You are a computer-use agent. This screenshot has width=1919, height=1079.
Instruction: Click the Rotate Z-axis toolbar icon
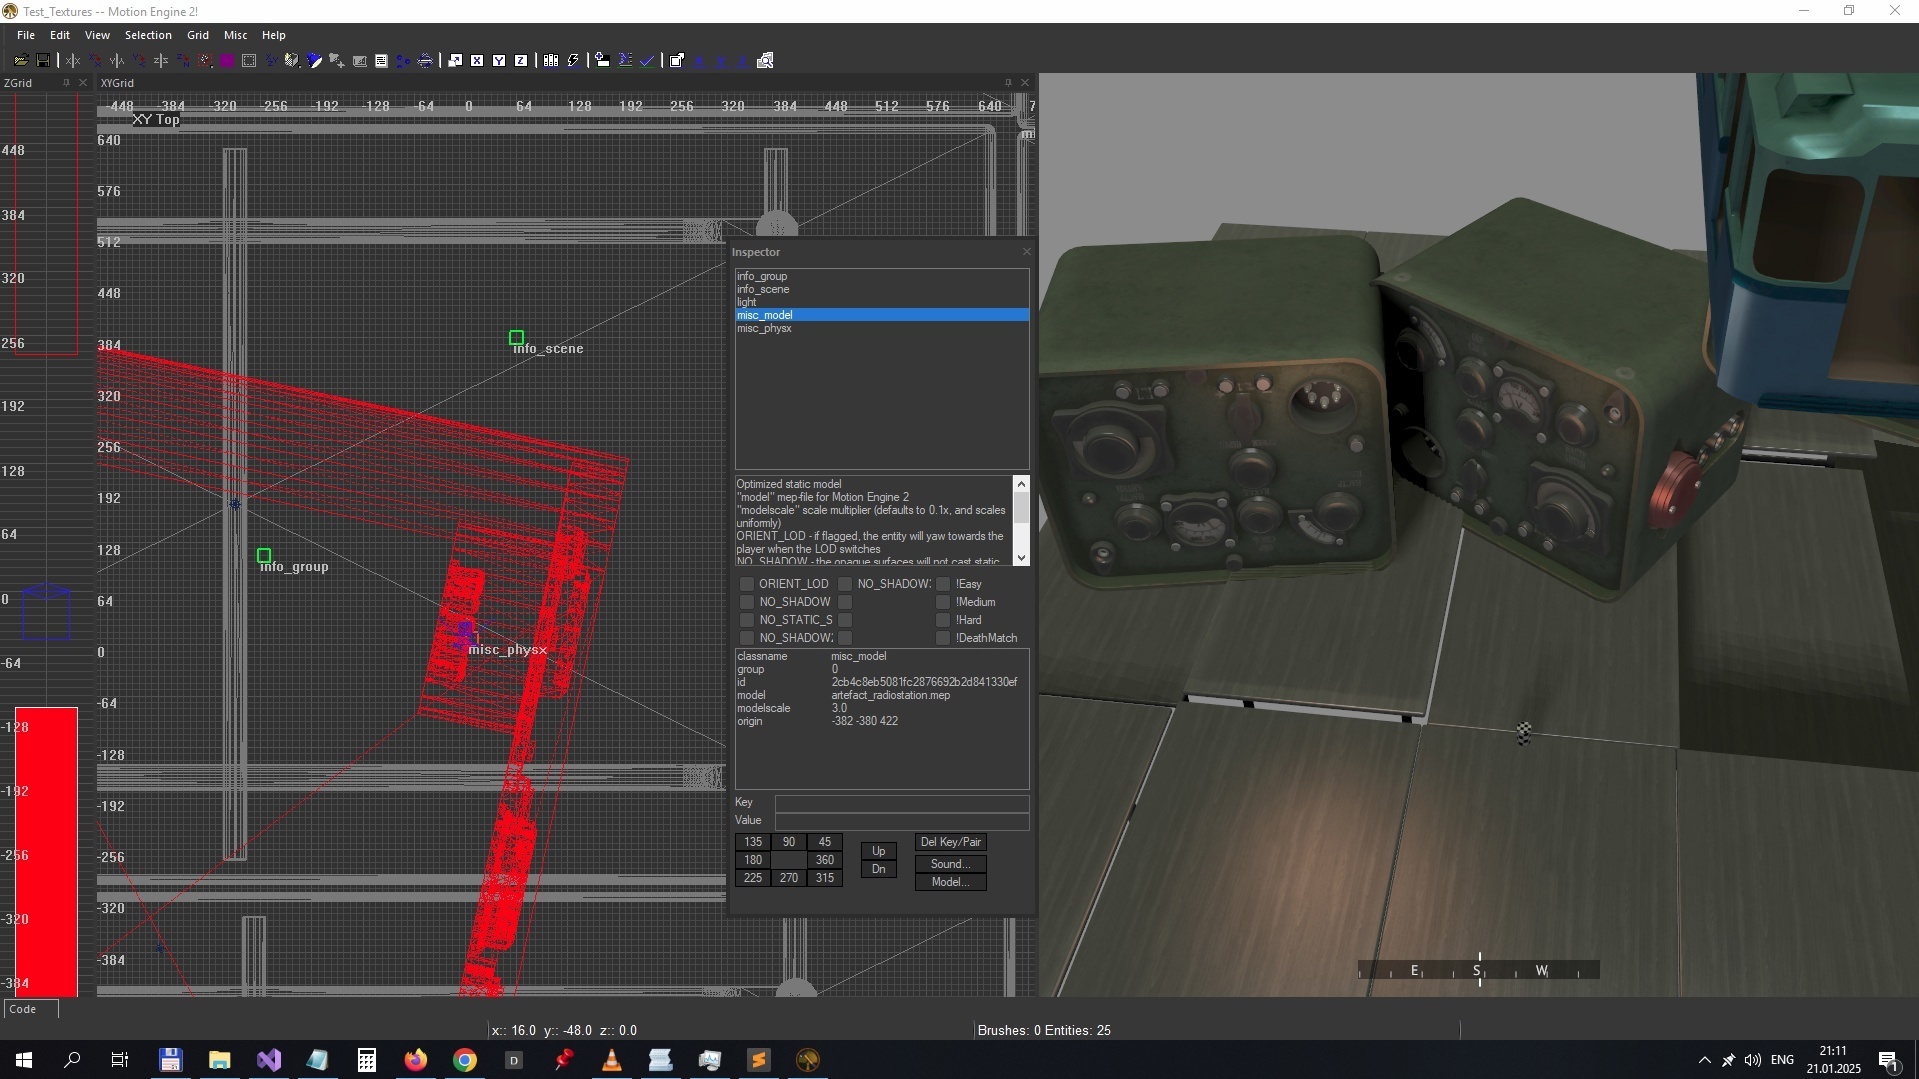tap(183, 60)
